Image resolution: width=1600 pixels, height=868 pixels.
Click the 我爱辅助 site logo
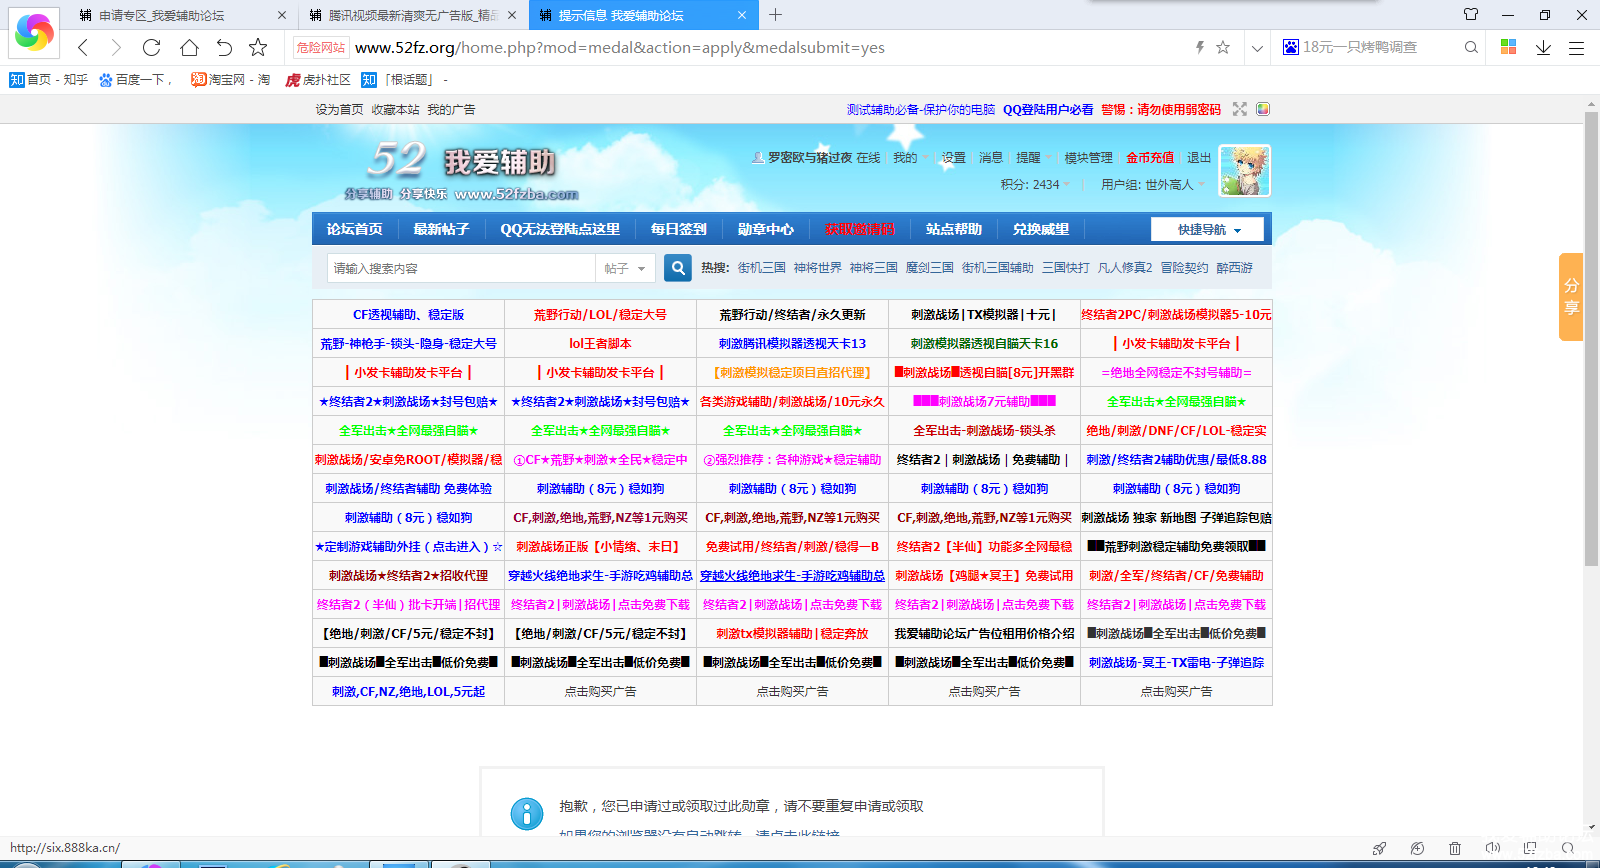[x=462, y=170]
